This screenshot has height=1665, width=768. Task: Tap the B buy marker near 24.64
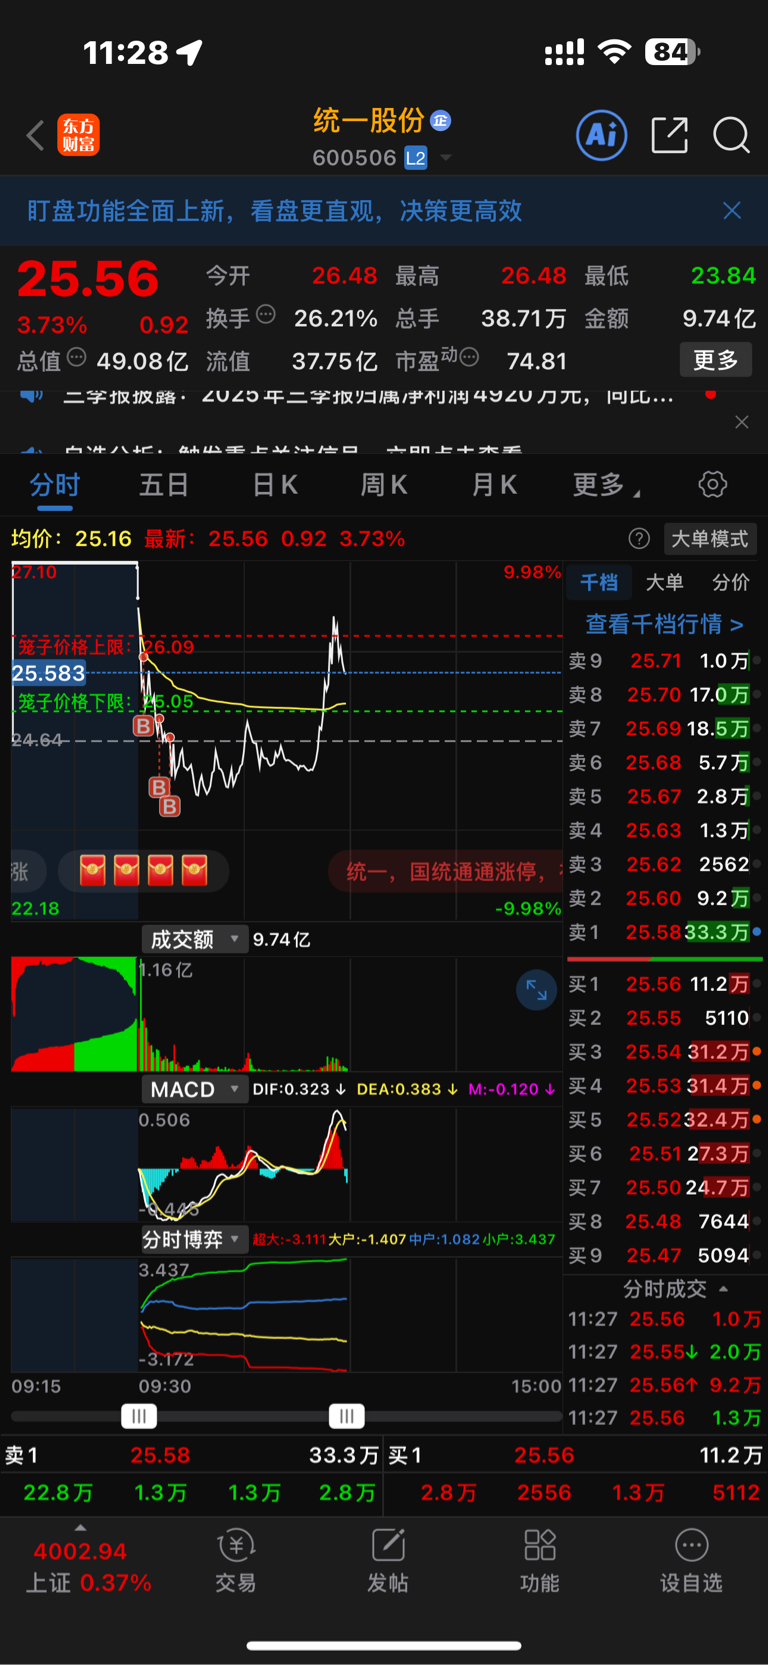[x=144, y=726]
